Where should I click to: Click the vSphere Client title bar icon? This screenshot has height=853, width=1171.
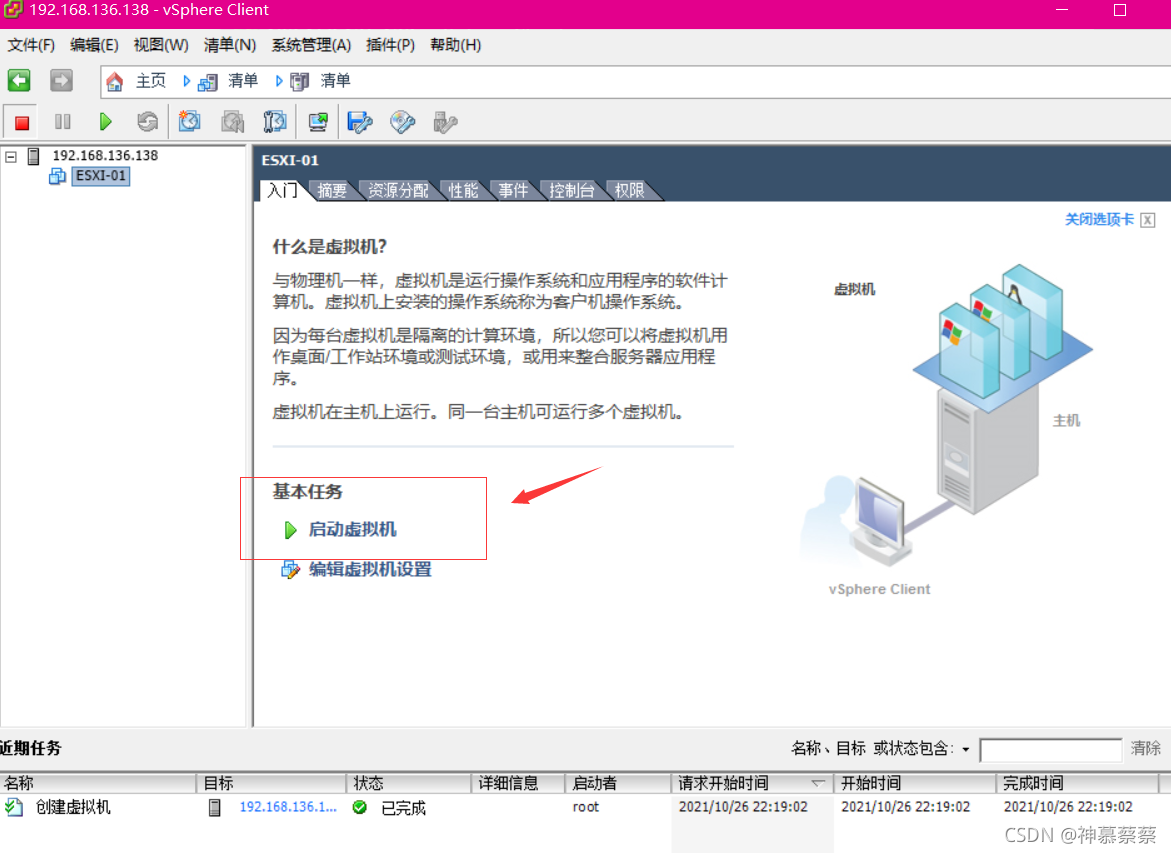(13, 10)
